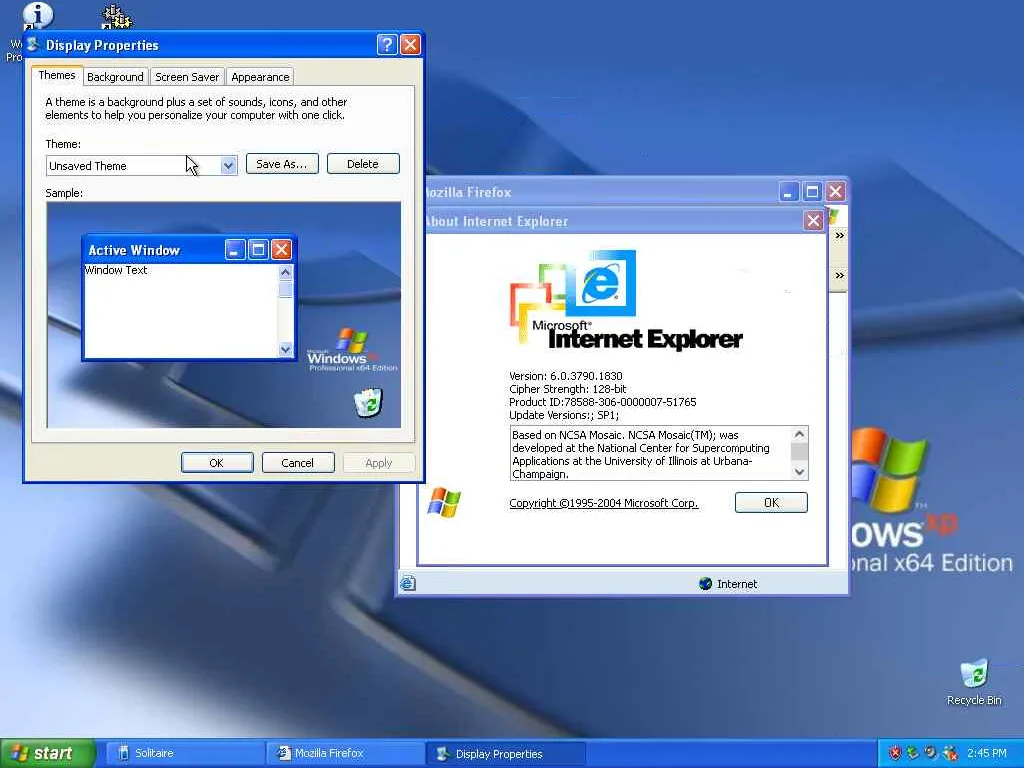Click OK in About Internet Explorer

point(771,502)
